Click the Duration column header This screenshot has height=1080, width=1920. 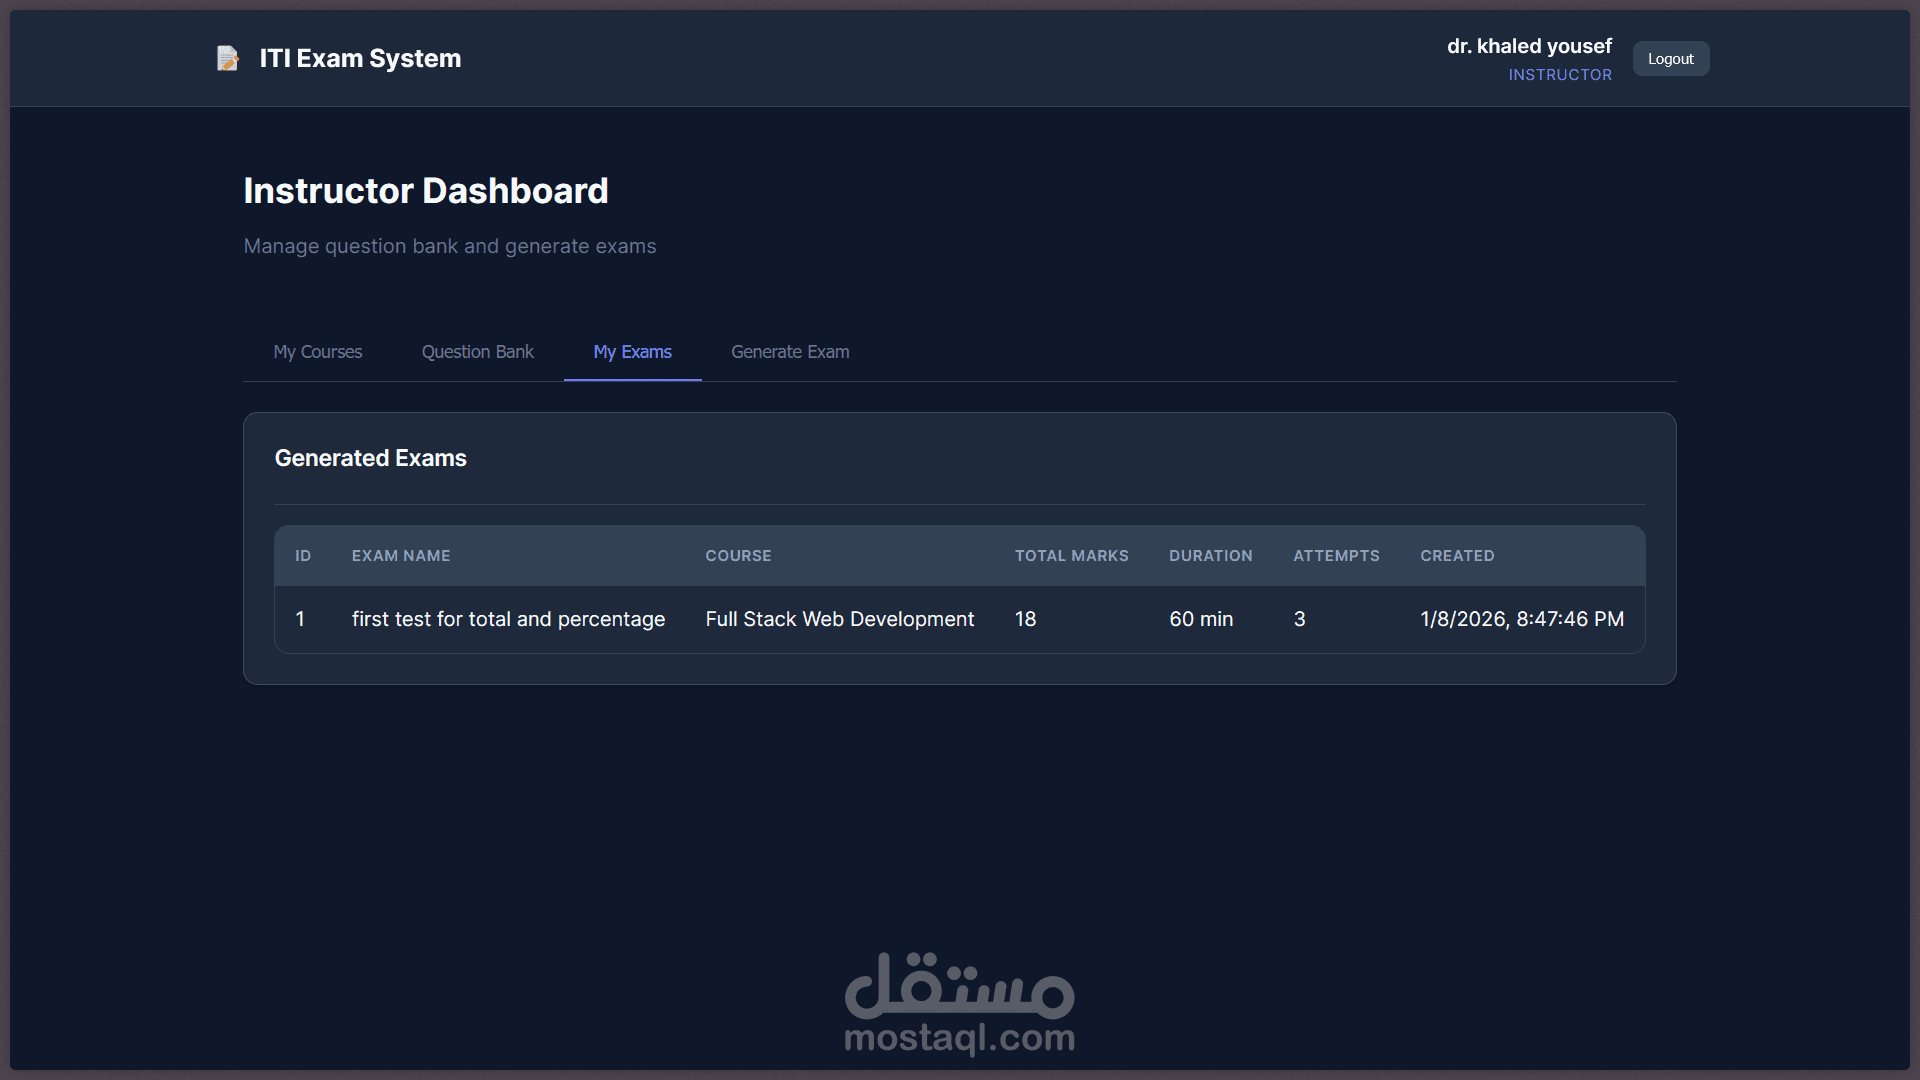(1210, 556)
